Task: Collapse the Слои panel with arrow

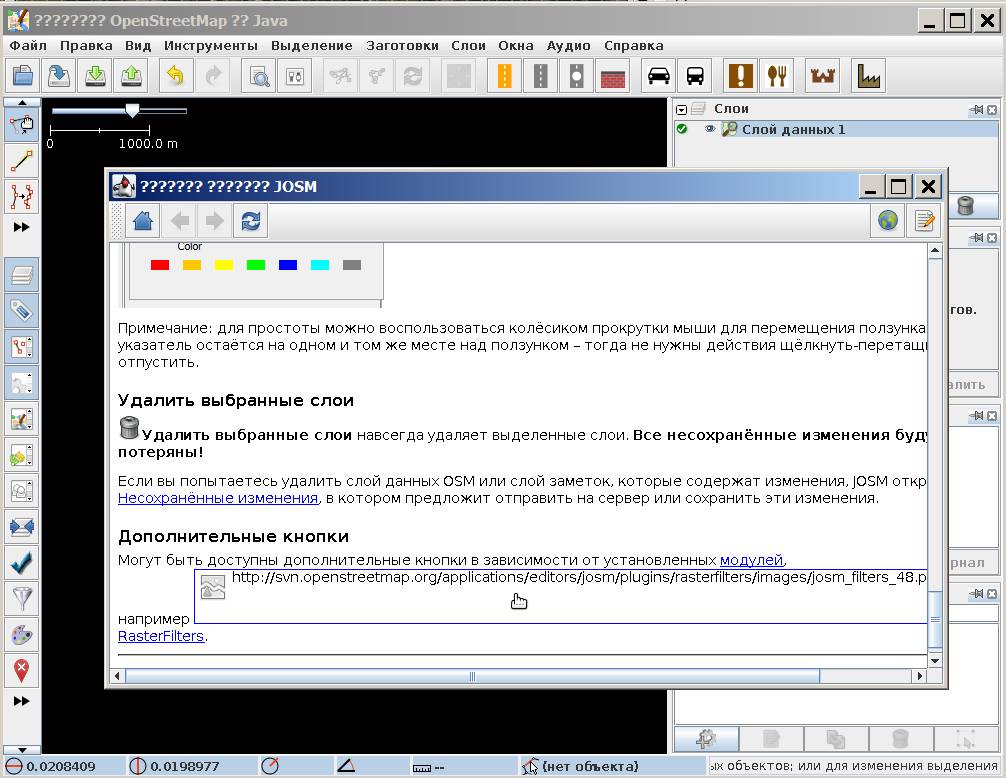Action: click(x=682, y=109)
